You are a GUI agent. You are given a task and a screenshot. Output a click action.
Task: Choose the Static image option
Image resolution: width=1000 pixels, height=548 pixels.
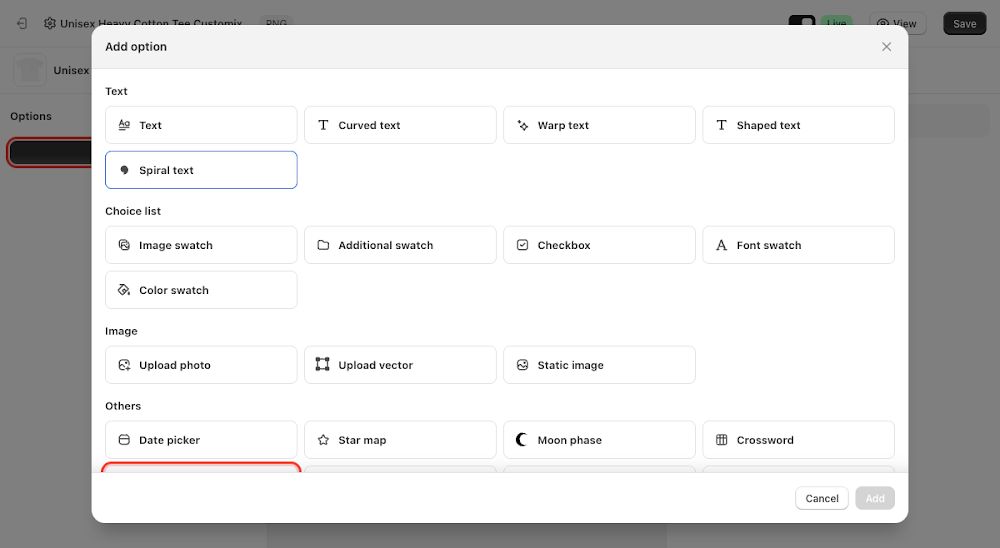tap(599, 365)
